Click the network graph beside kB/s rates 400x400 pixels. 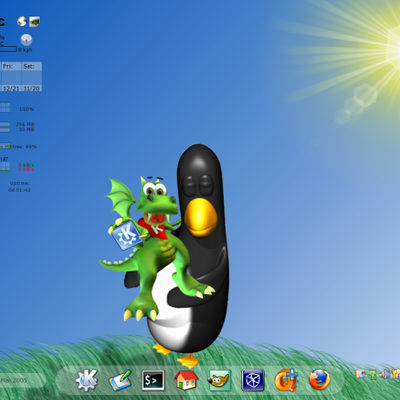click(x=5, y=167)
